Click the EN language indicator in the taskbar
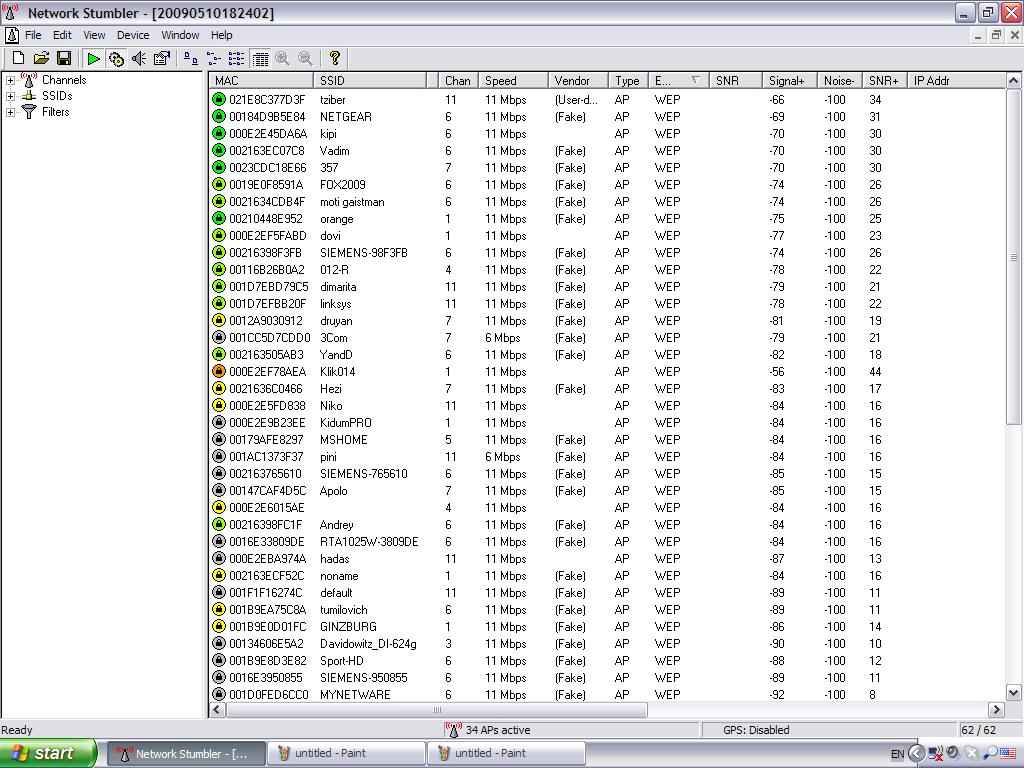1024x768 pixels. [897, 754]
